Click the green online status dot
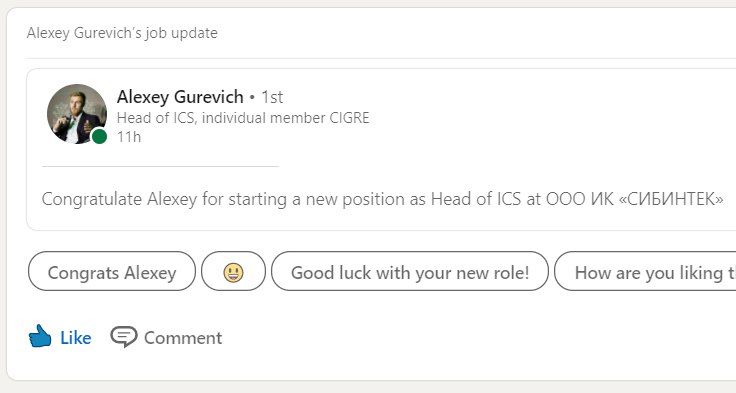This screenshot has height=393, width=736. coord(99,137)
